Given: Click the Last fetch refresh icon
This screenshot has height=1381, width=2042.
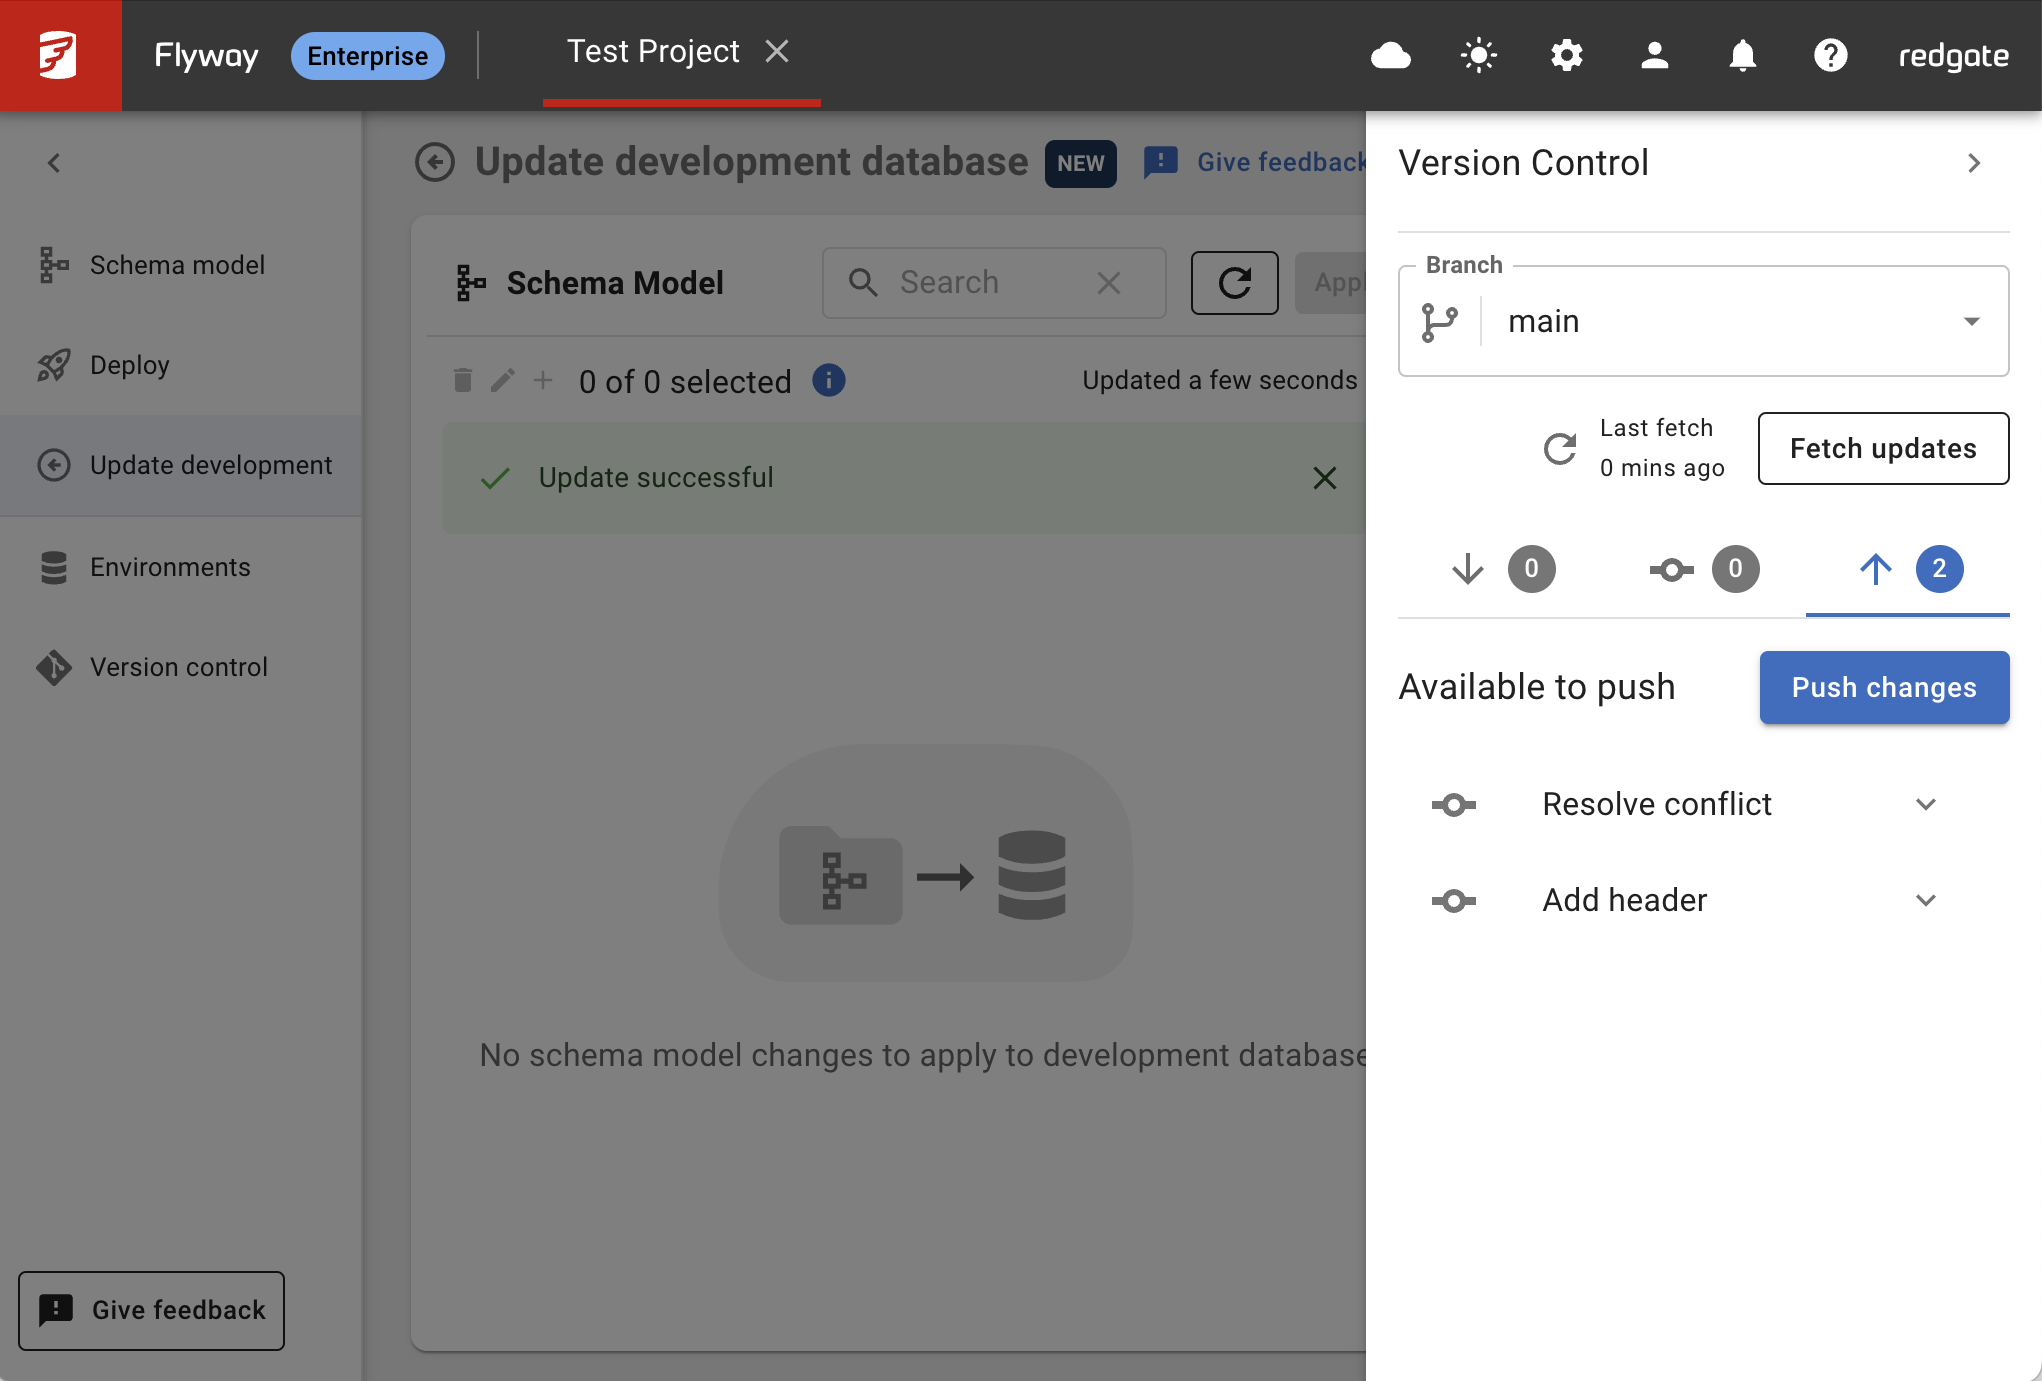Looking at the screenshot, I should click(x=1560, y=448).
